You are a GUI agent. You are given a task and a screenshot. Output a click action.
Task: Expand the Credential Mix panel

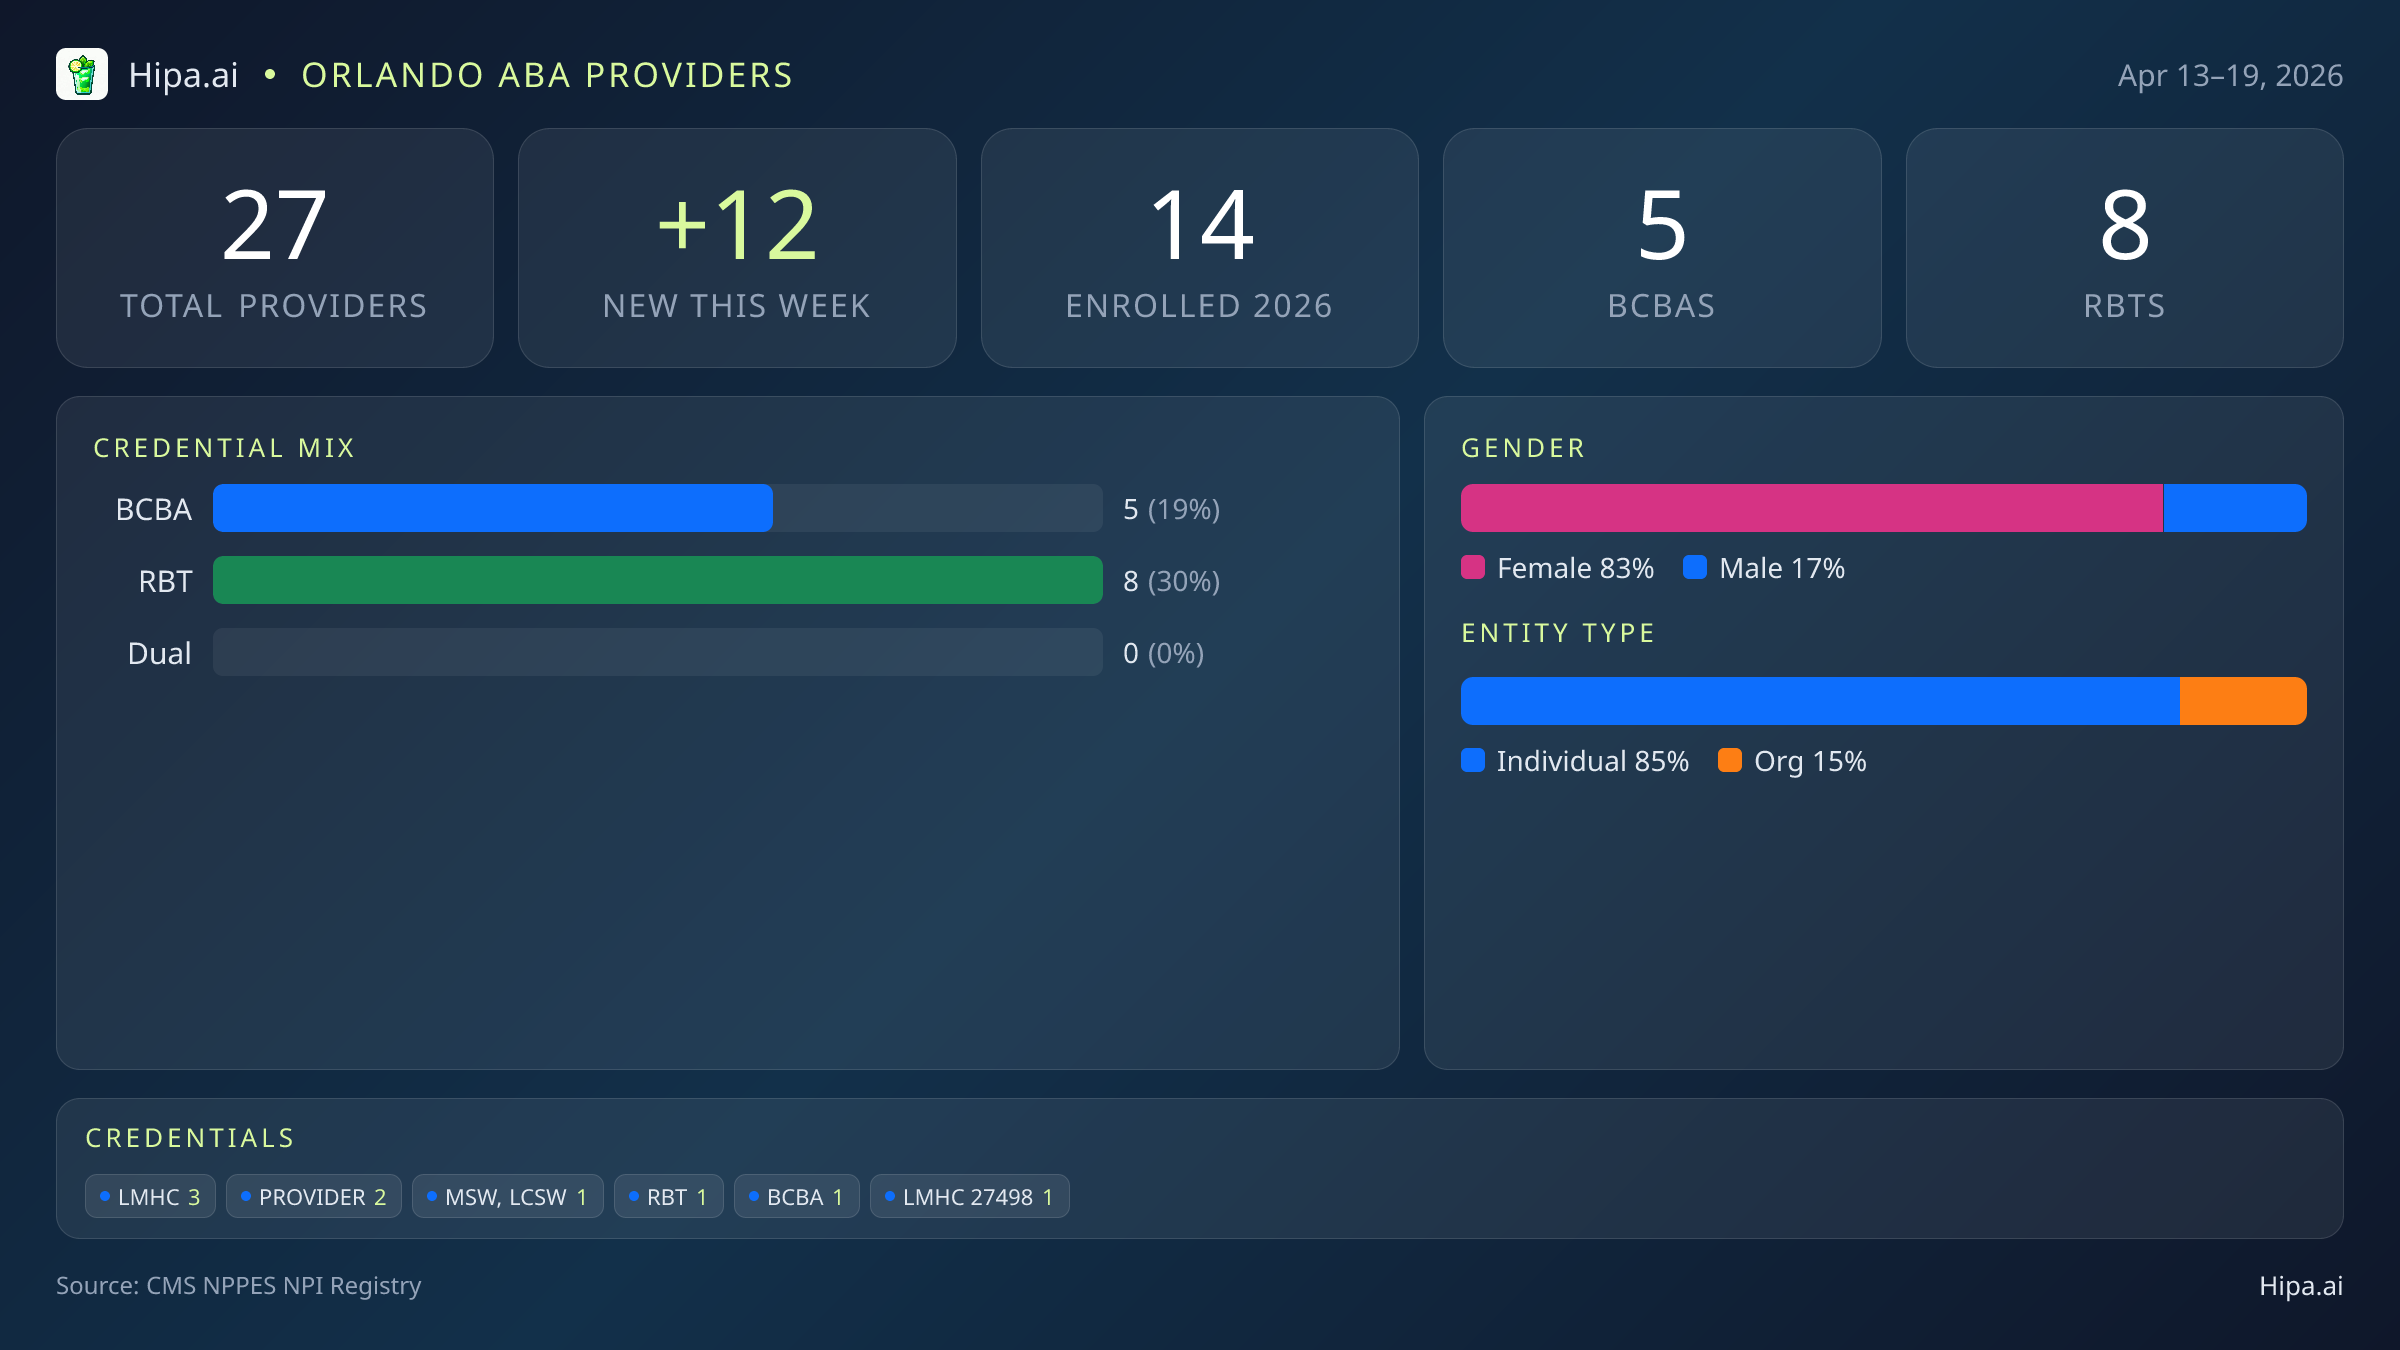click(224, 447)
